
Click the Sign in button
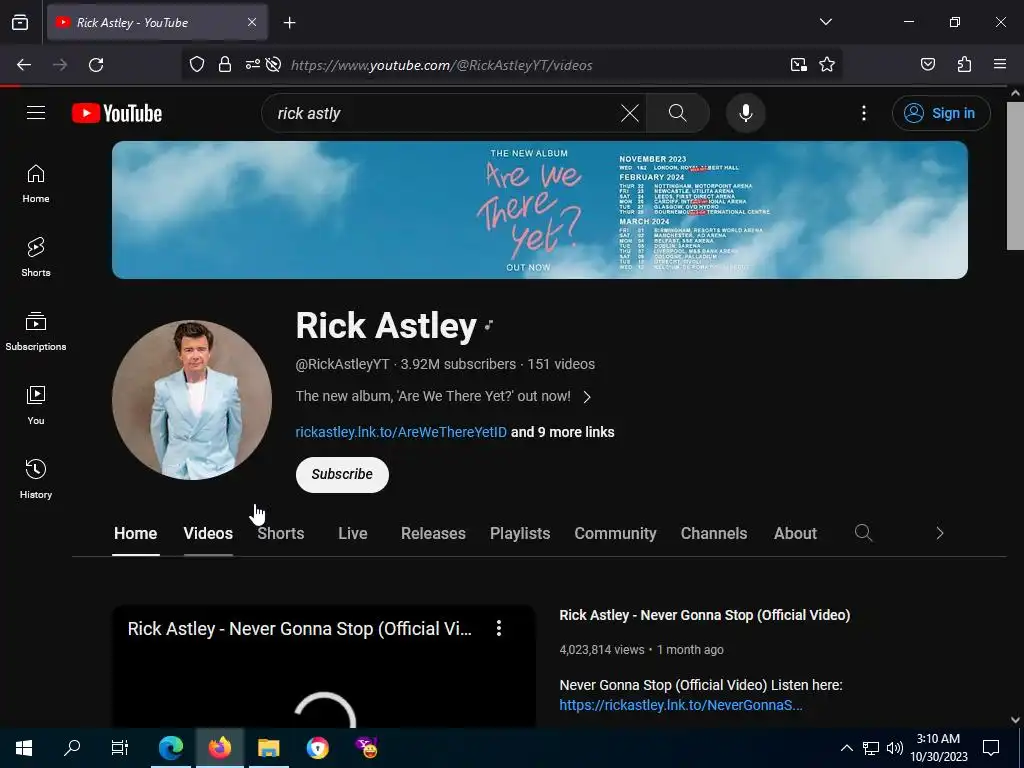[x=940, y=113]
